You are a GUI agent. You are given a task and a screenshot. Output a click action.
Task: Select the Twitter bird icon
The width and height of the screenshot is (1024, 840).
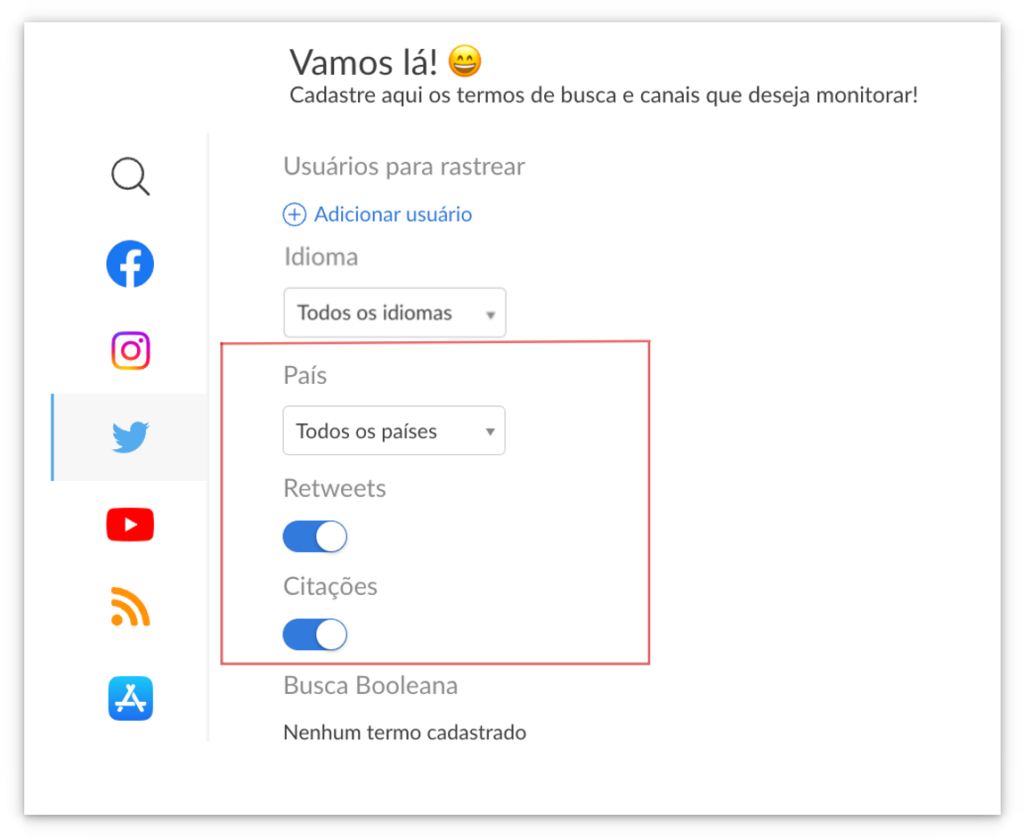tap(130, 437)
